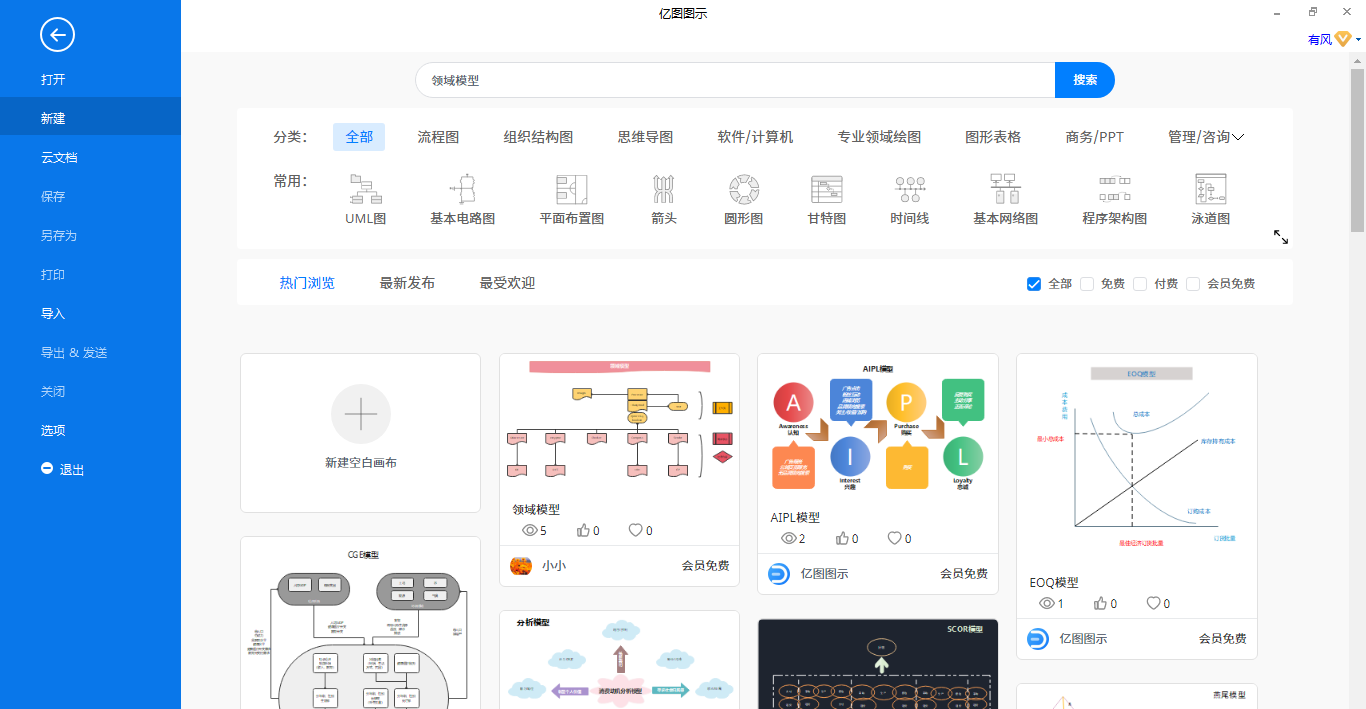Toggle the 全部 filter checkbox
Viewport: 1366px width, 709px height.
(1034, 284)
